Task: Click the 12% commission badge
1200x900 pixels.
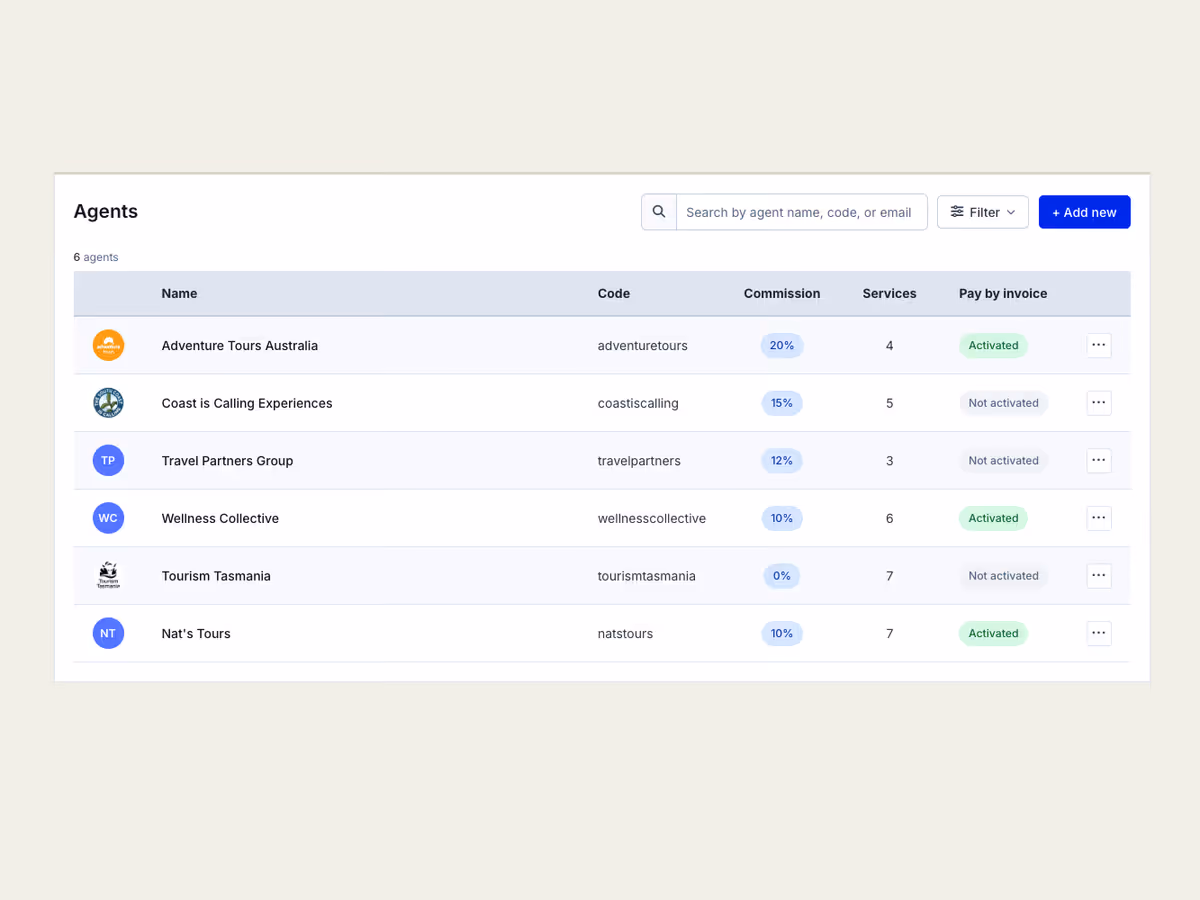Action: 782,460
